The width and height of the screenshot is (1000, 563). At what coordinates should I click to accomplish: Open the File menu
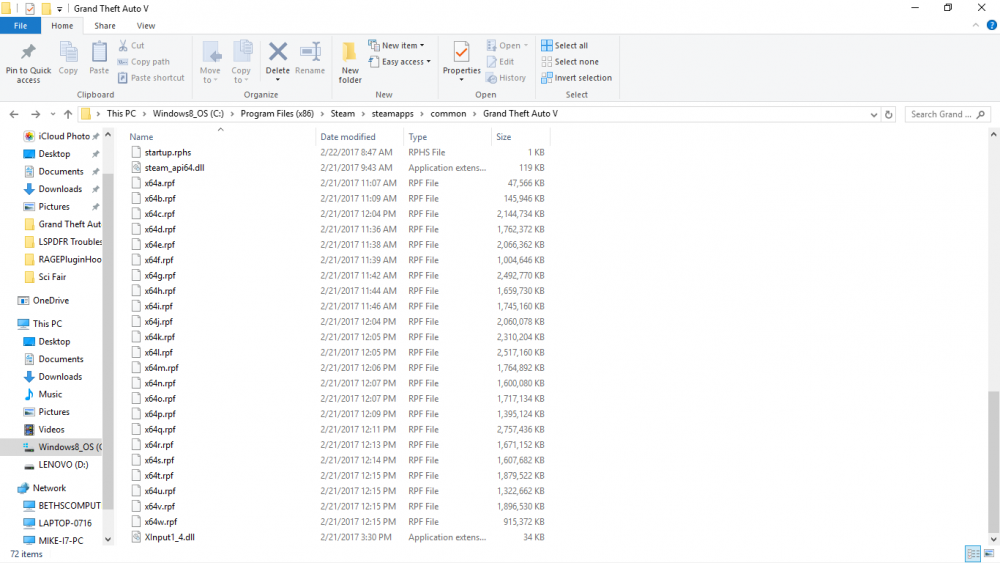[x=20, y=26]
